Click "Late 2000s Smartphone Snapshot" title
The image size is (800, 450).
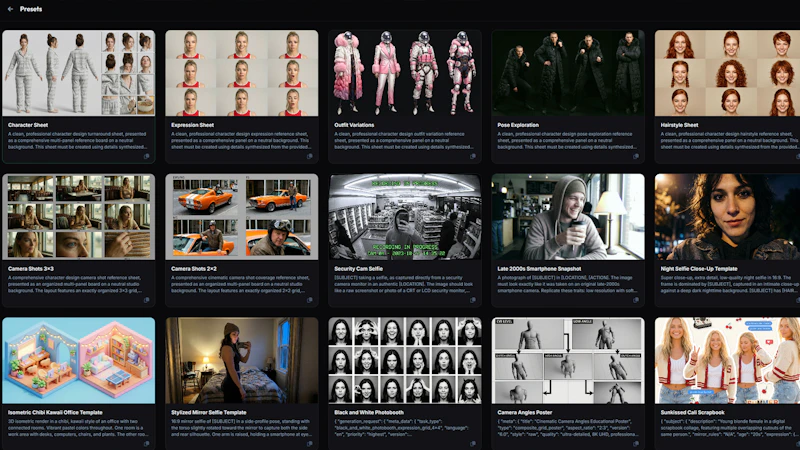click(x=539, y=269)
